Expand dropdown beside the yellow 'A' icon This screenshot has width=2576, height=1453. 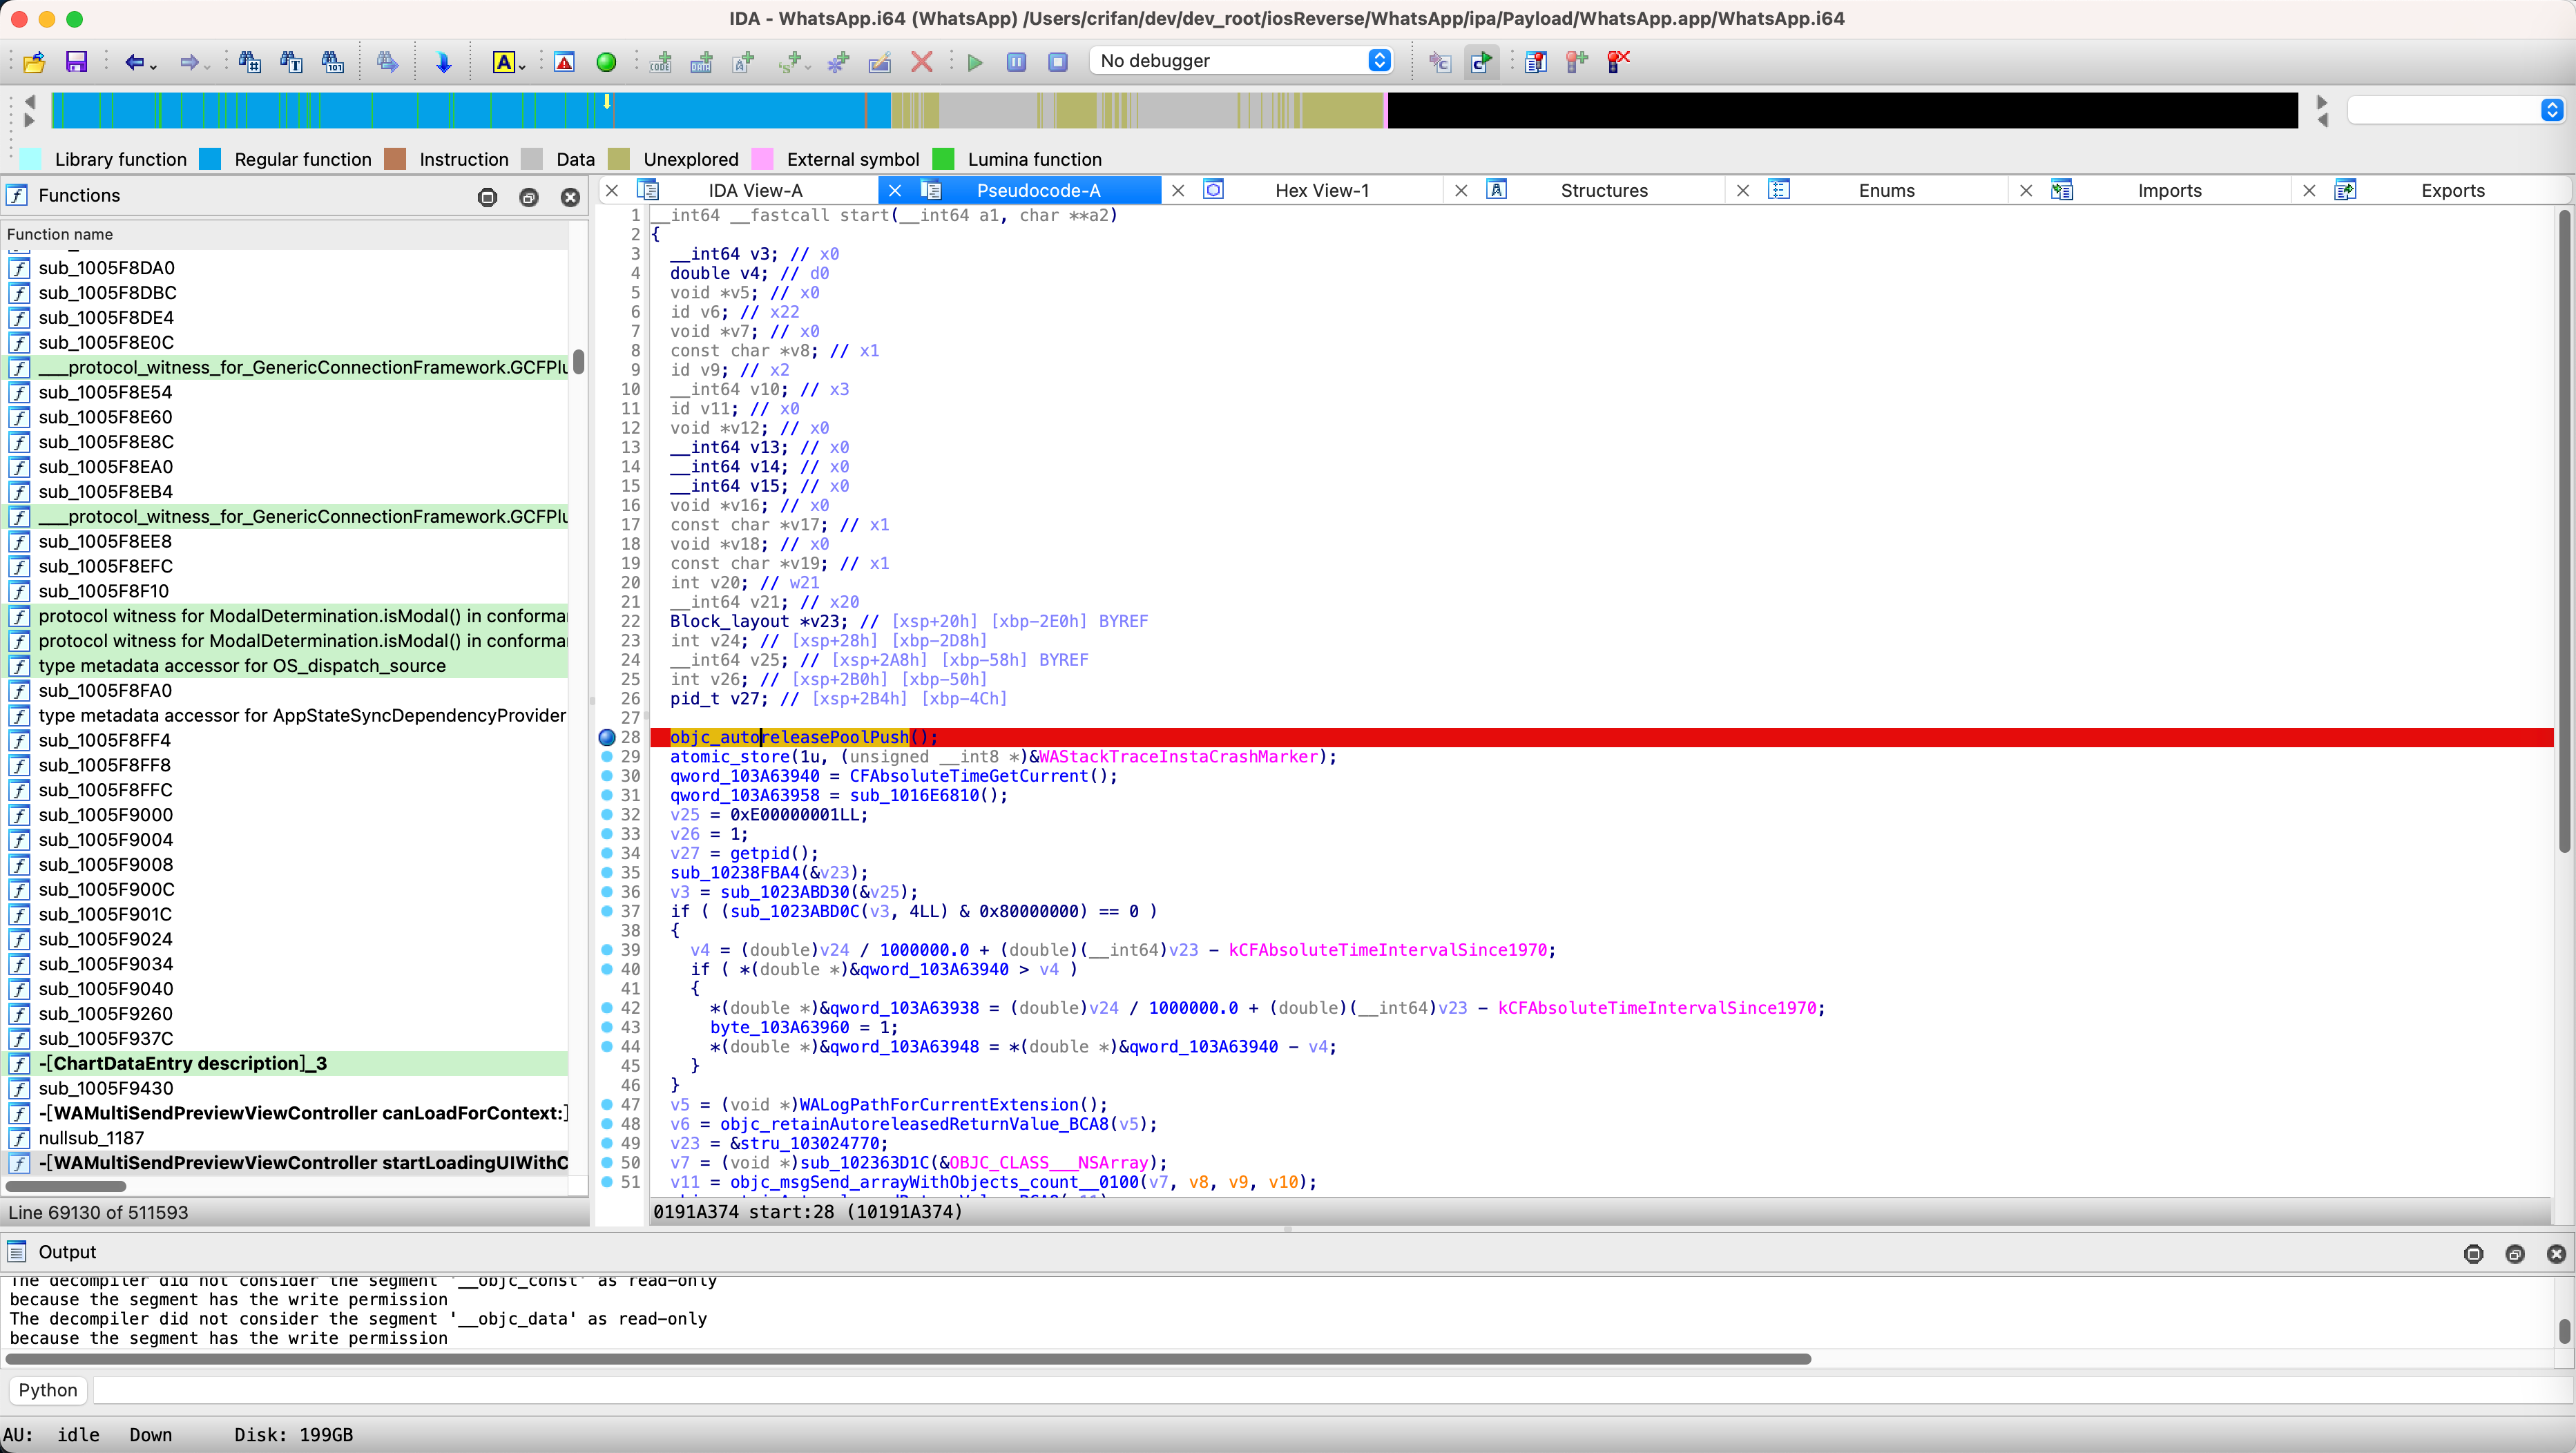(522, 66)
